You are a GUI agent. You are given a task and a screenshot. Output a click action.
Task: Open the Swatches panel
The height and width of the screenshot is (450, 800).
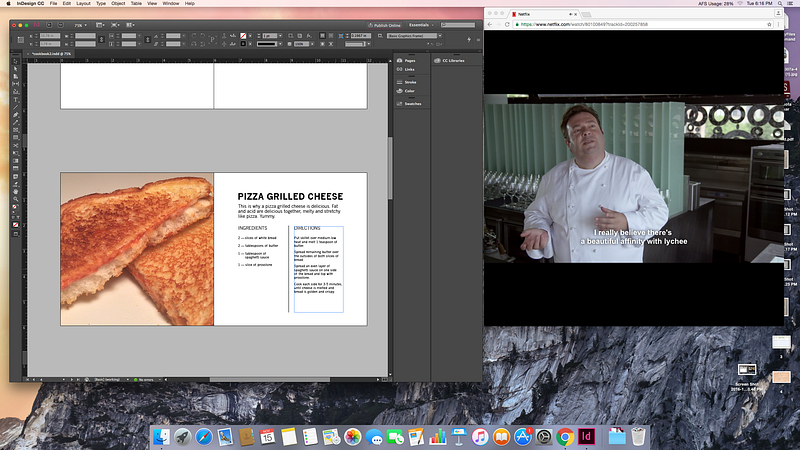[x=412, y=103]
